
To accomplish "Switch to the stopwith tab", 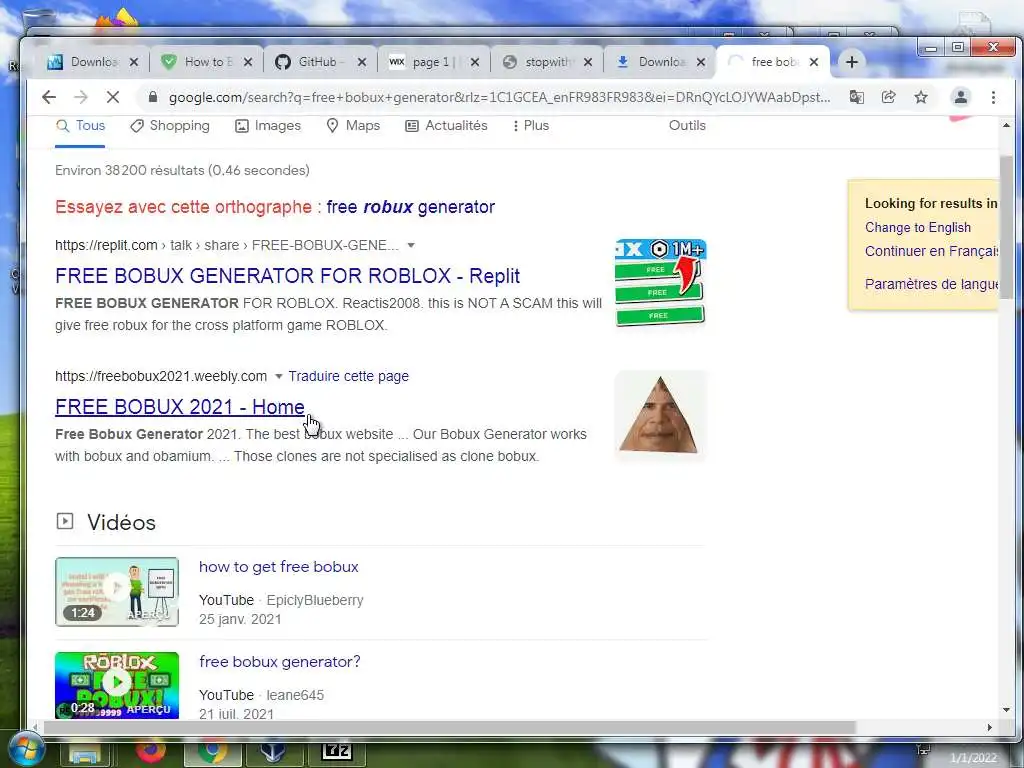I will [546, 62].
